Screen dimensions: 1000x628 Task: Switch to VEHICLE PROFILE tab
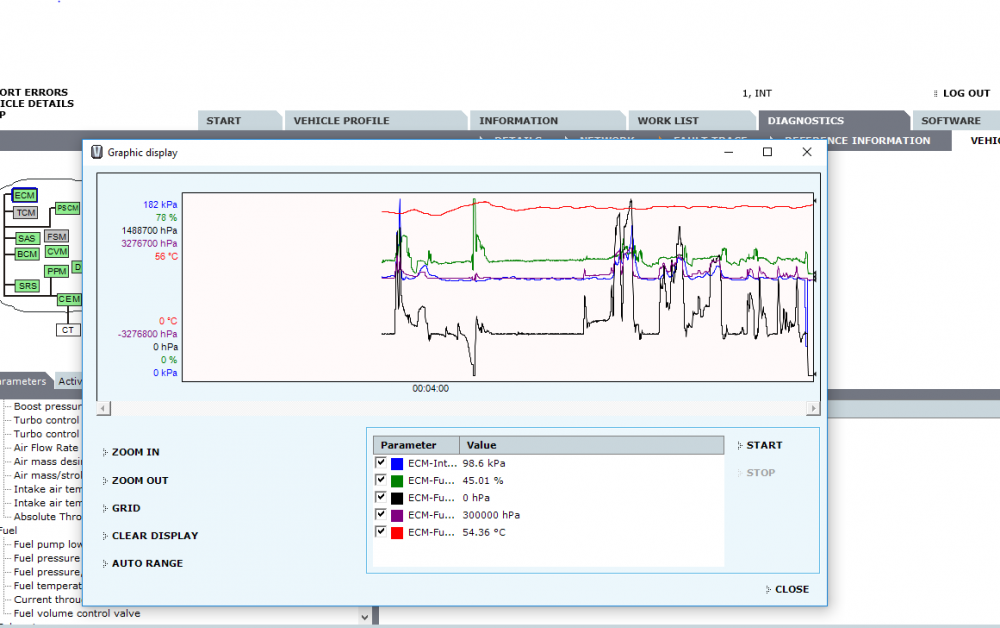(341, 120)
